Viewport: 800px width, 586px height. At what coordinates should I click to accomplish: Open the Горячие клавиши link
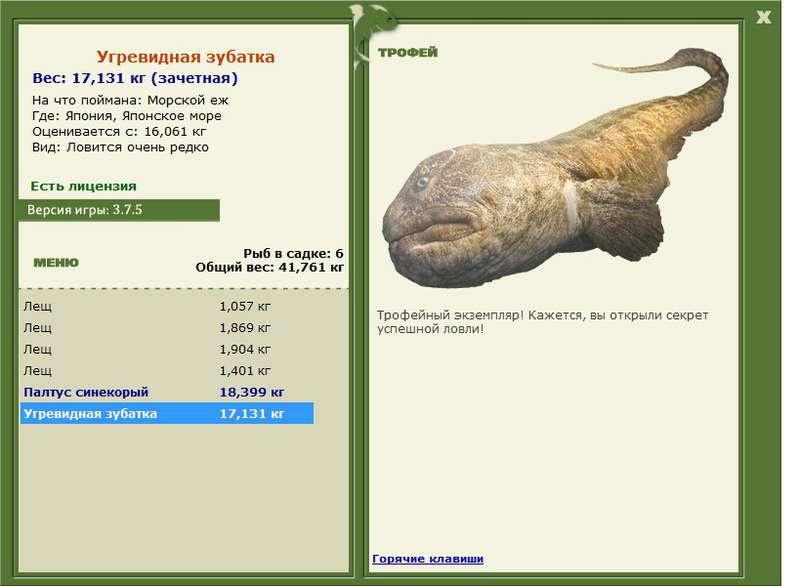428,558
